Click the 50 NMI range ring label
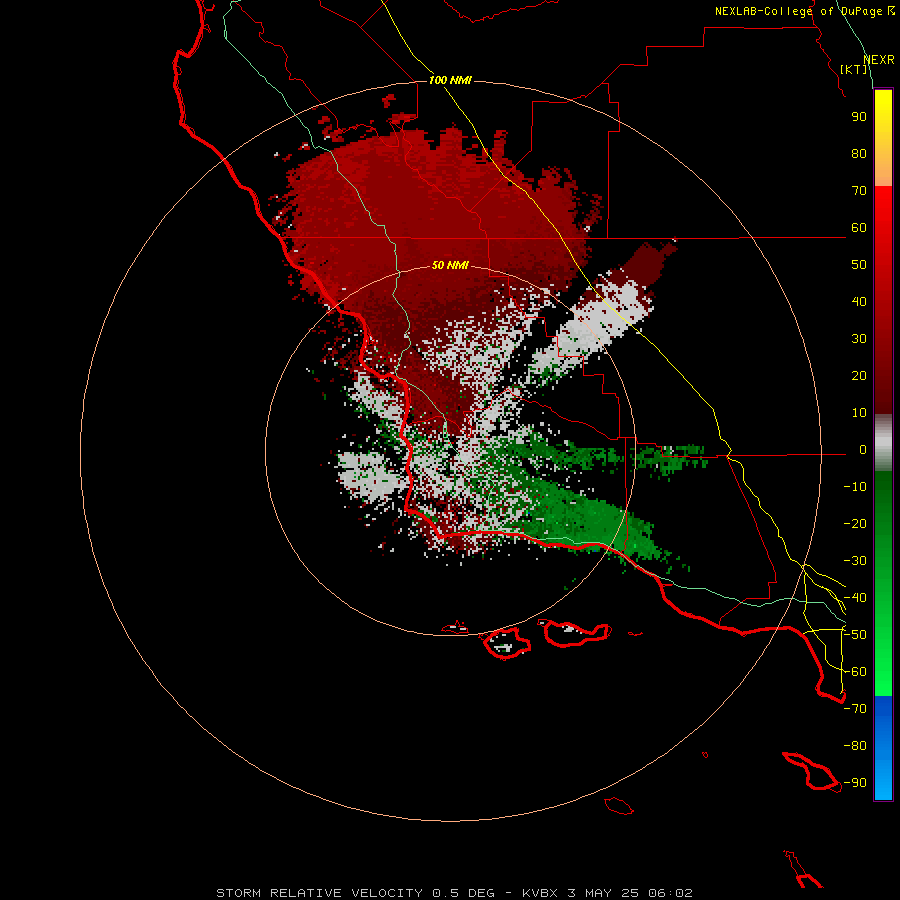Screen dimensions: 900x900 click(x=450, y=265)
